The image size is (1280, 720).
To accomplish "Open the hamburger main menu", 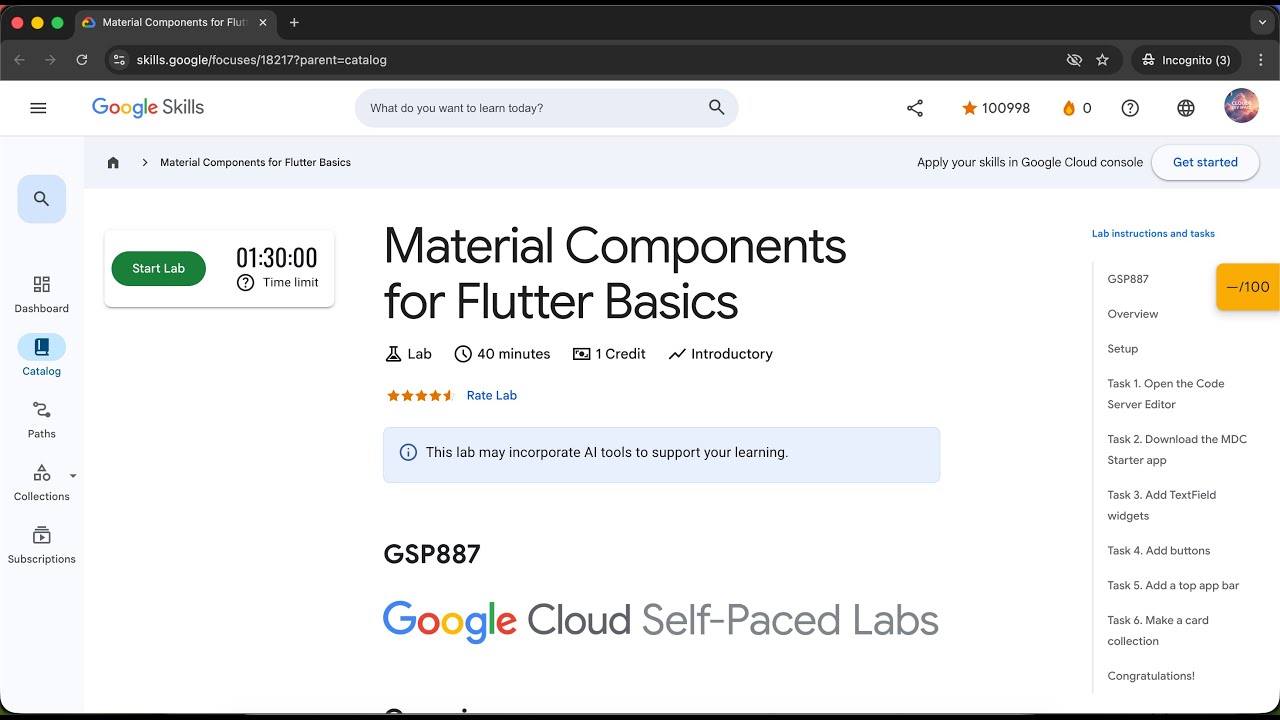I will coord(38,108).
